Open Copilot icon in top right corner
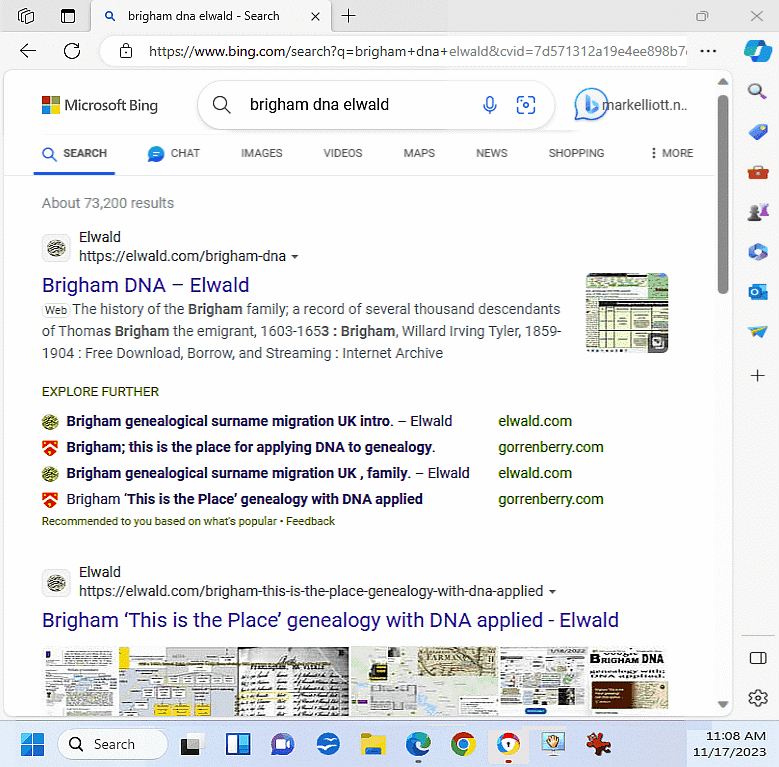 pos(758,51)
